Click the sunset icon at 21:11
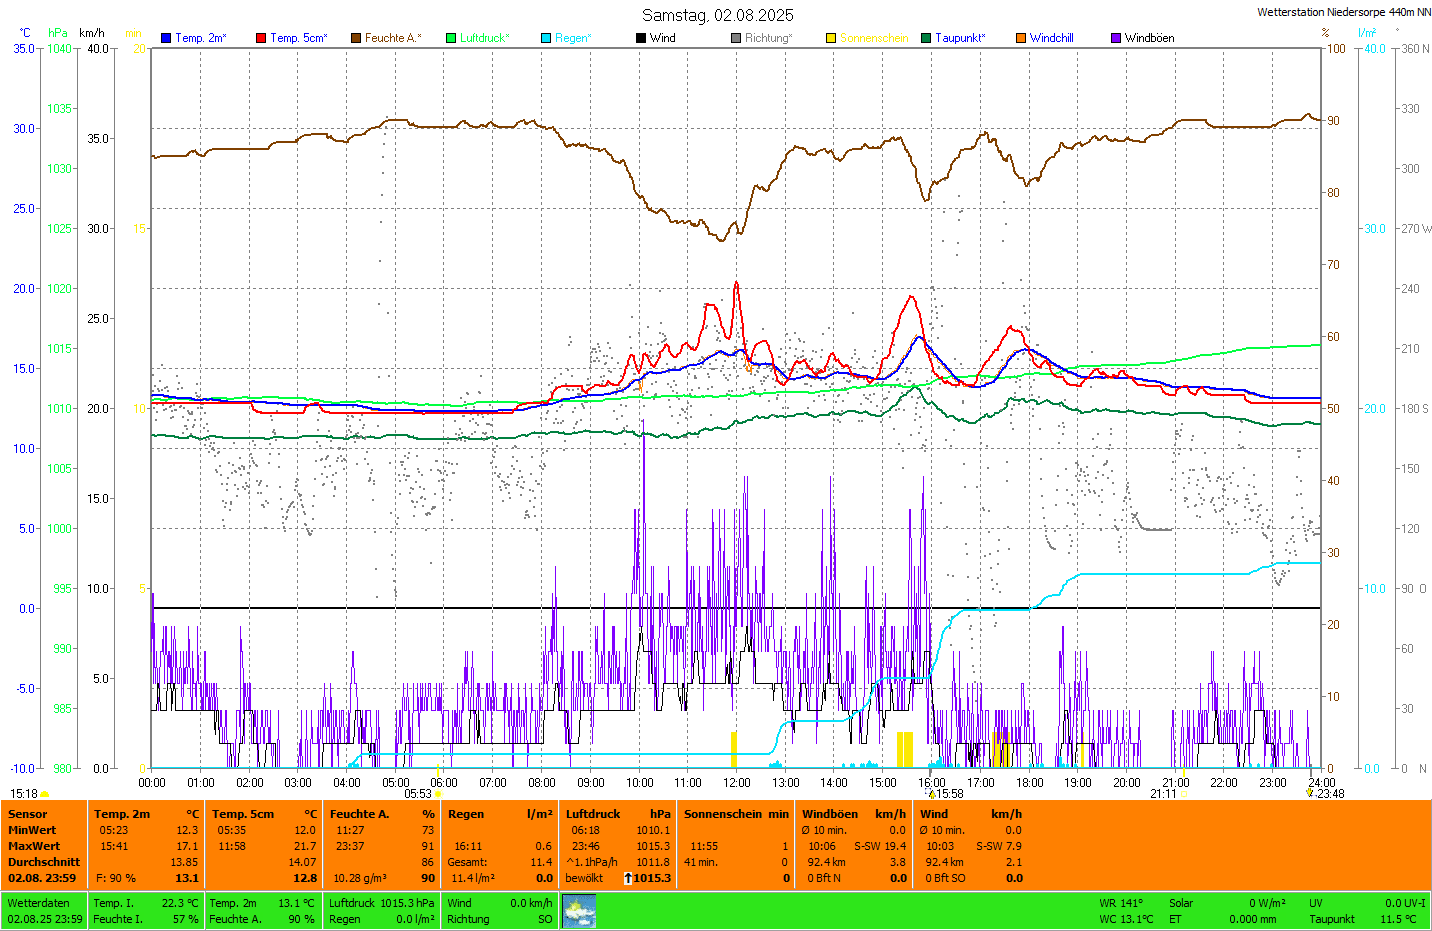The width and height of the screenshot is (1432, 931). pyautogui.click(x=1185, y=794)
